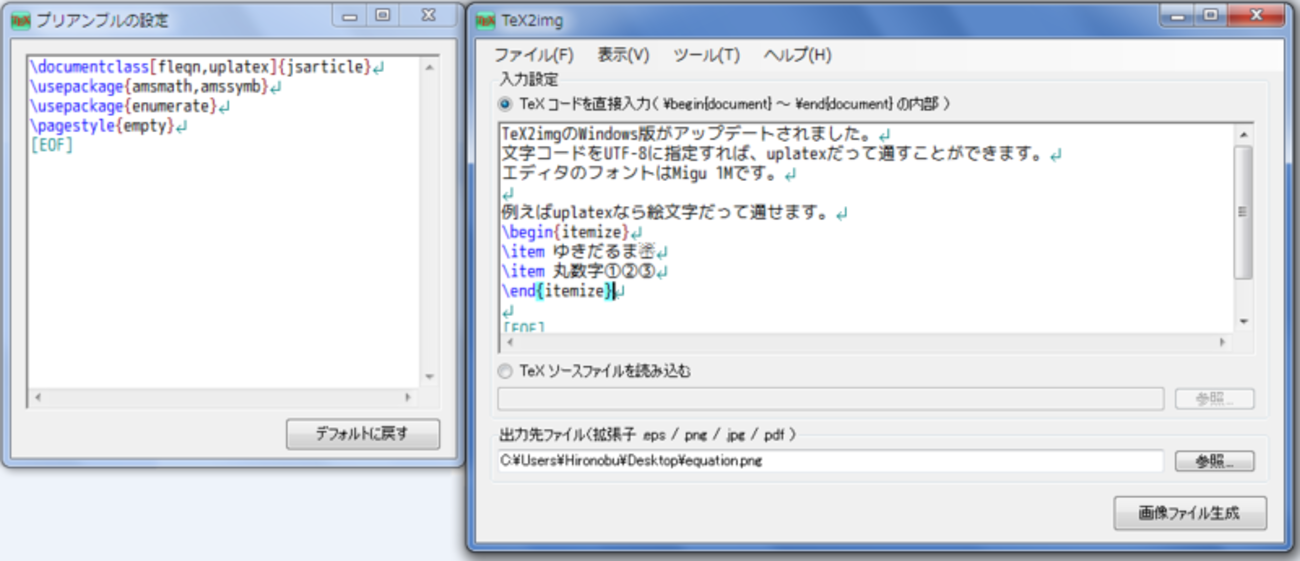Select the TeX ソースファイルを読み込む radio button

(505, 371)
